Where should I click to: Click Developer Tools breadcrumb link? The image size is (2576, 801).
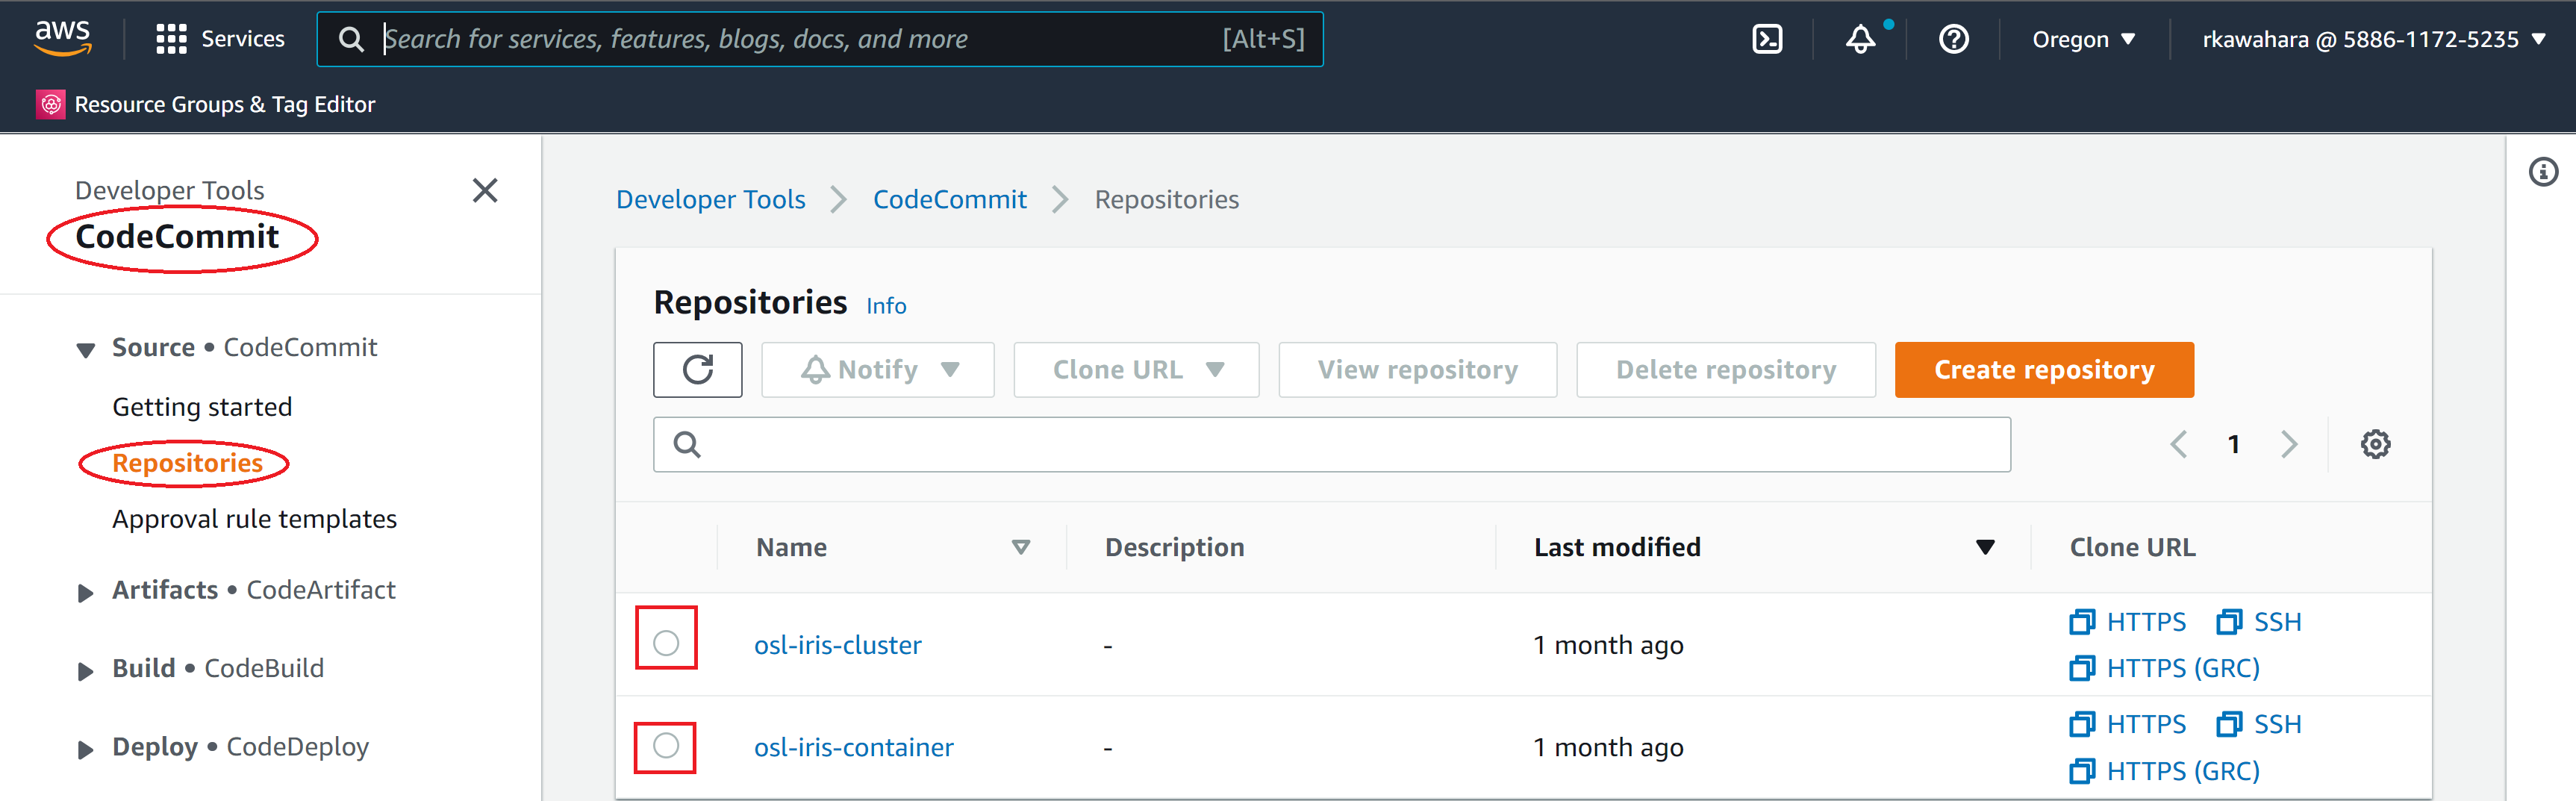(710, 200)
